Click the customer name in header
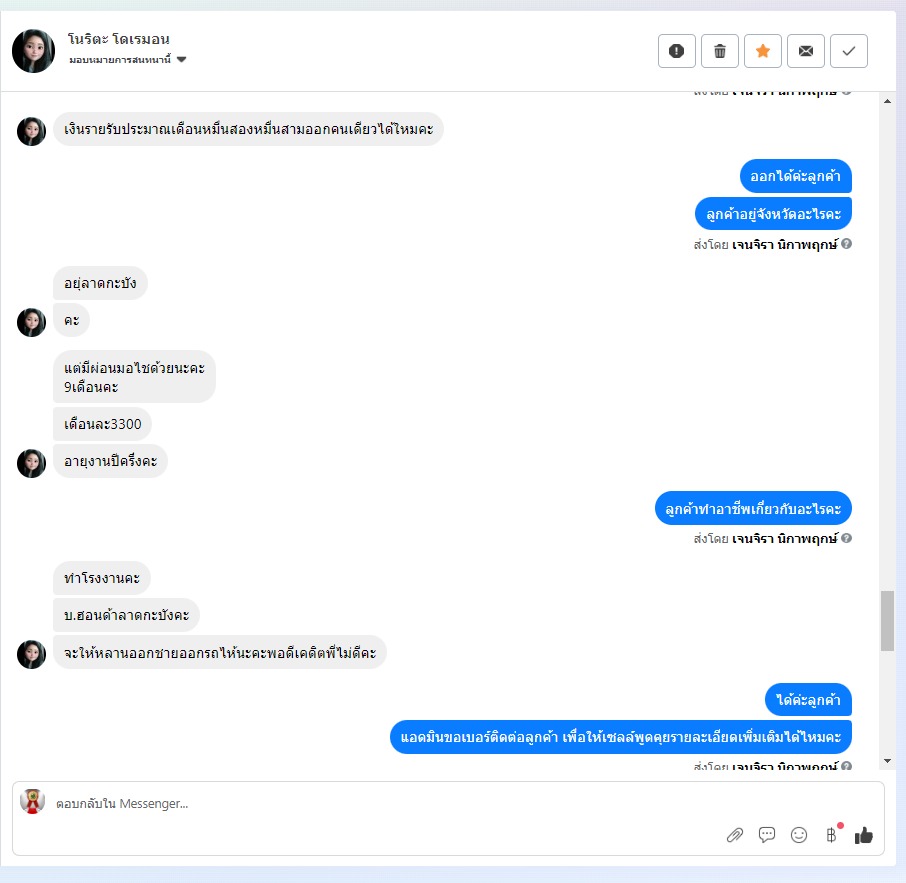The height and width of the screenshot is (883, 906). click(x=118, y=39)
